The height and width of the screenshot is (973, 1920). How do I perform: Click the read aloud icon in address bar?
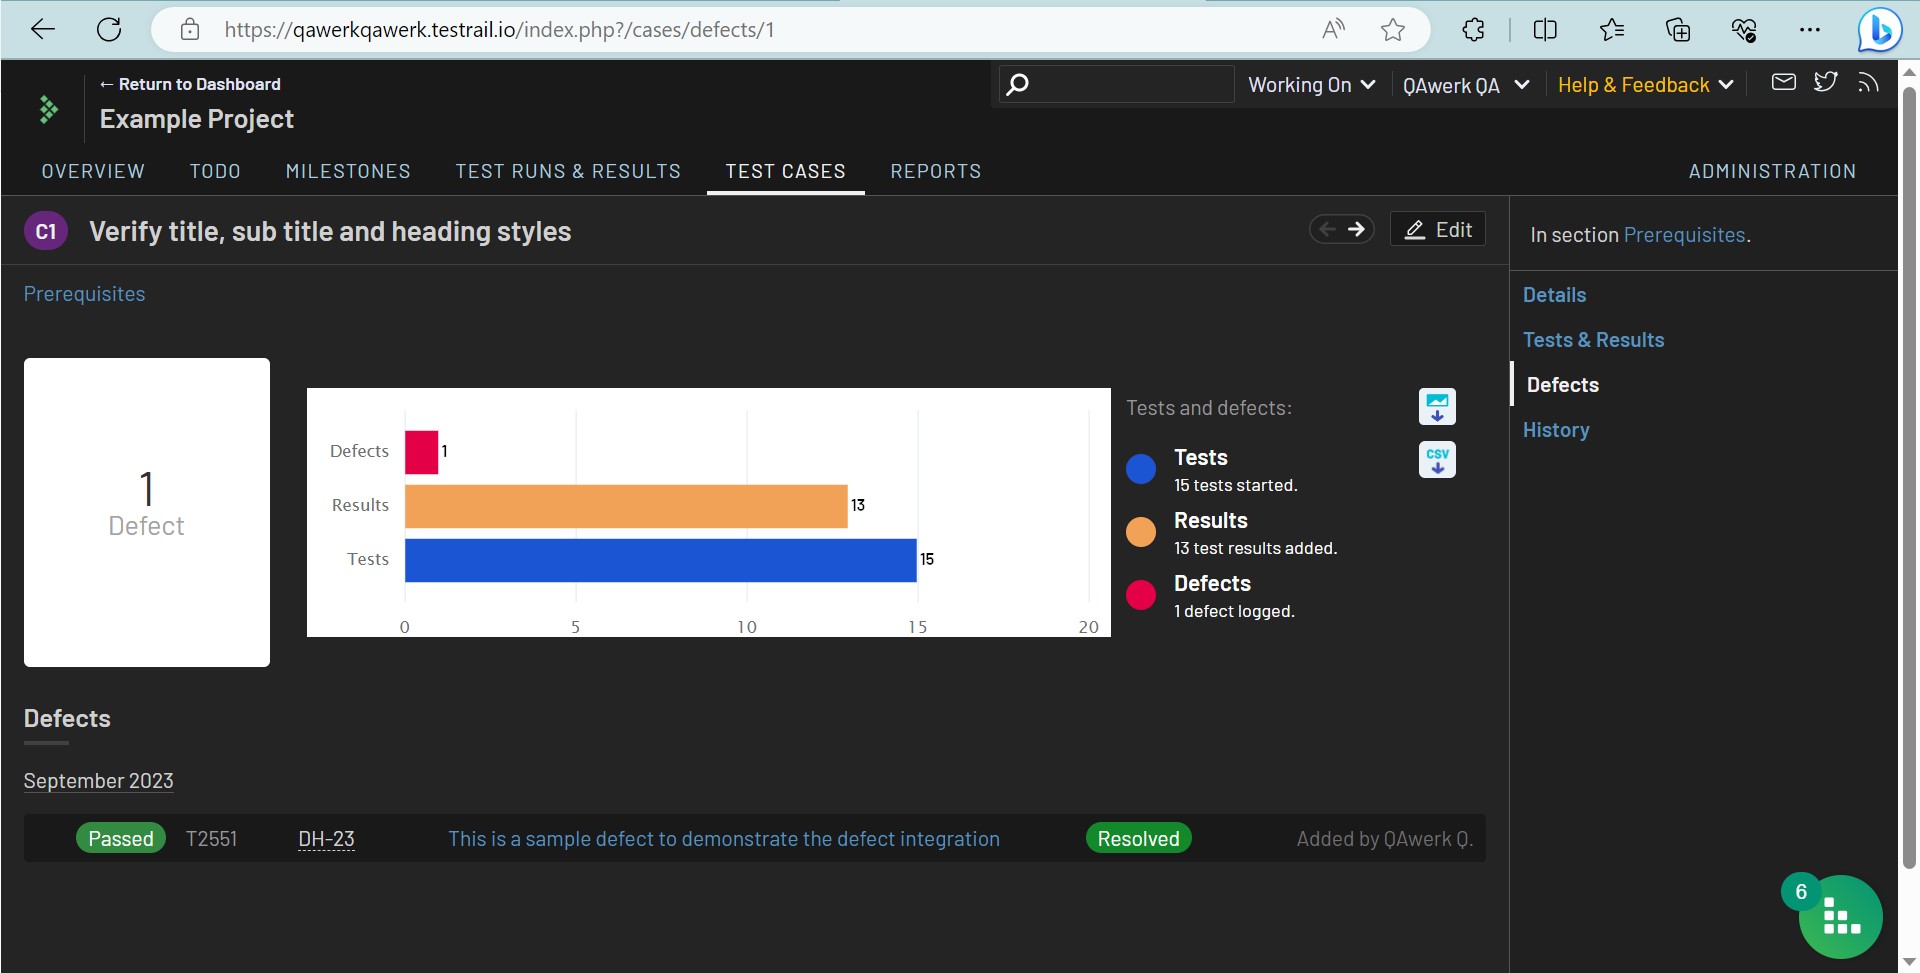pyautogui.click(x=1333, y=30)
